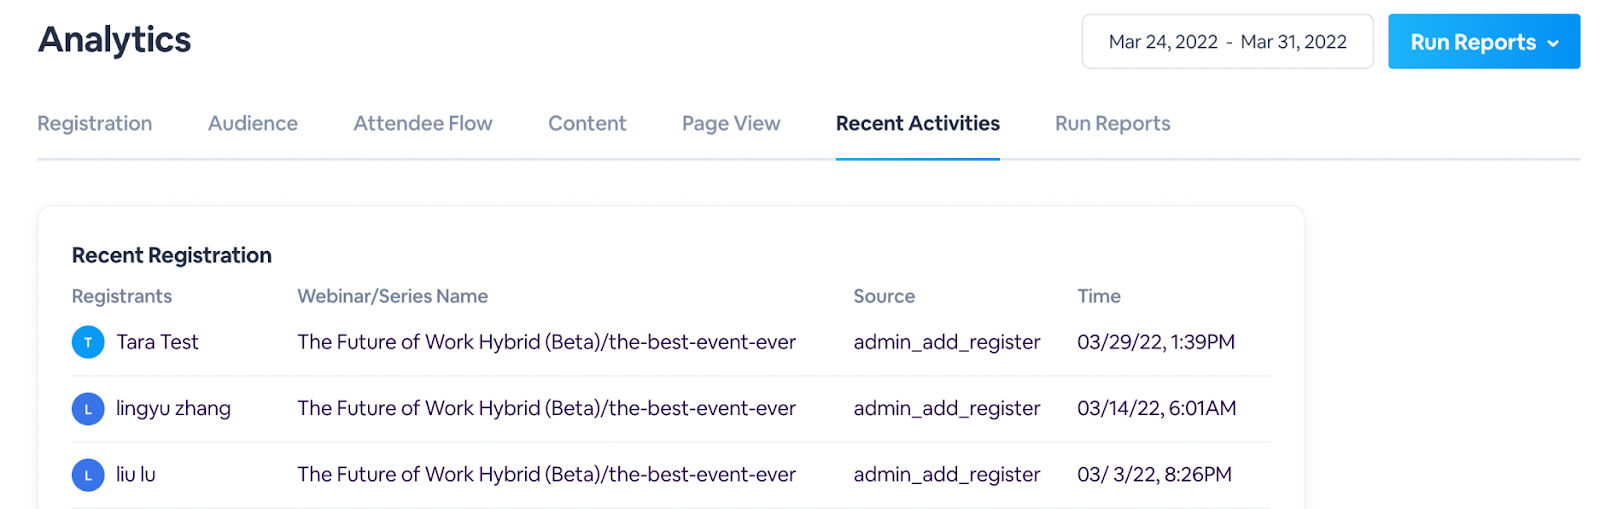Image resolution: width=1600 pixels, height=509 pixels.
Task: Expand the Run Reports dropdown chevron
Action: pos(1553,43)
